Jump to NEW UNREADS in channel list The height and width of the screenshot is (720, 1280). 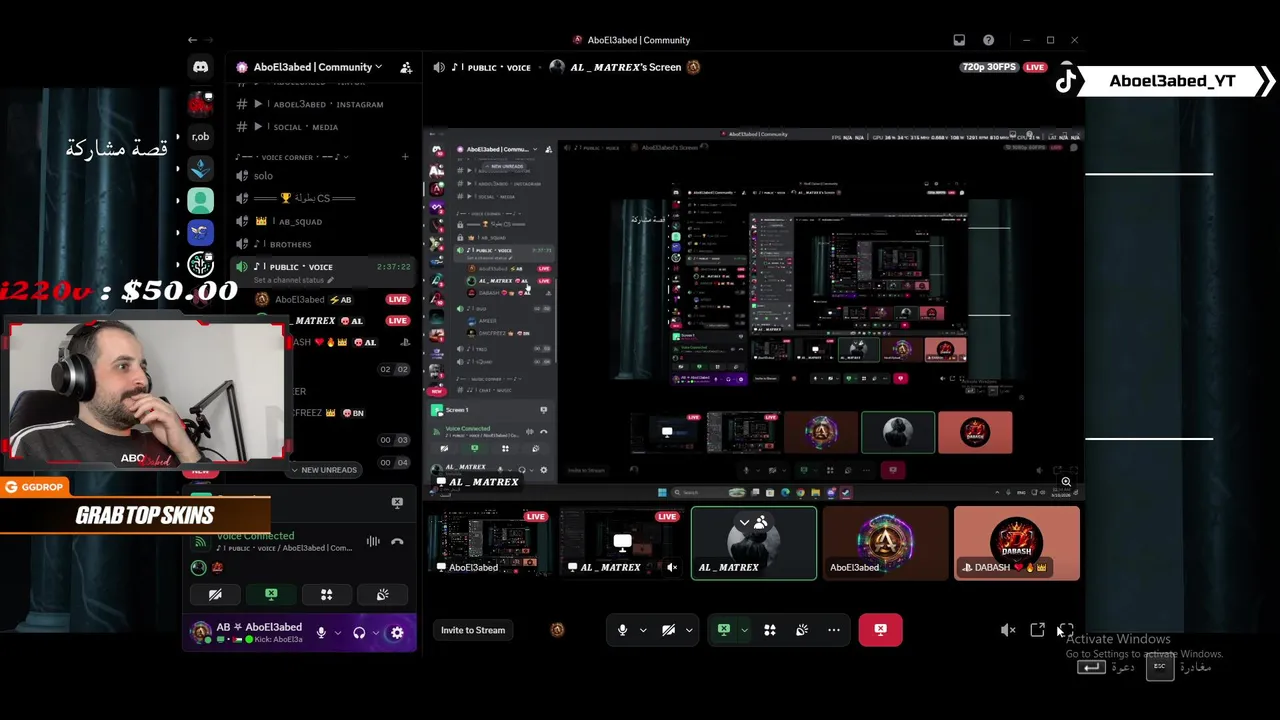pos(322,470)
